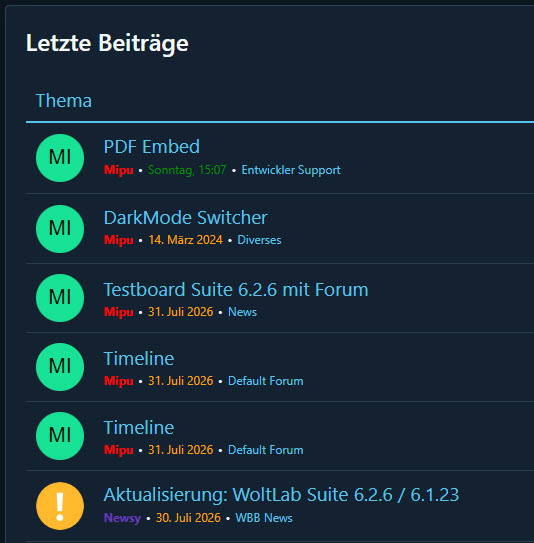534x543 pixels.
Task: View the Newsy user profile
Action: pos(122,518)
